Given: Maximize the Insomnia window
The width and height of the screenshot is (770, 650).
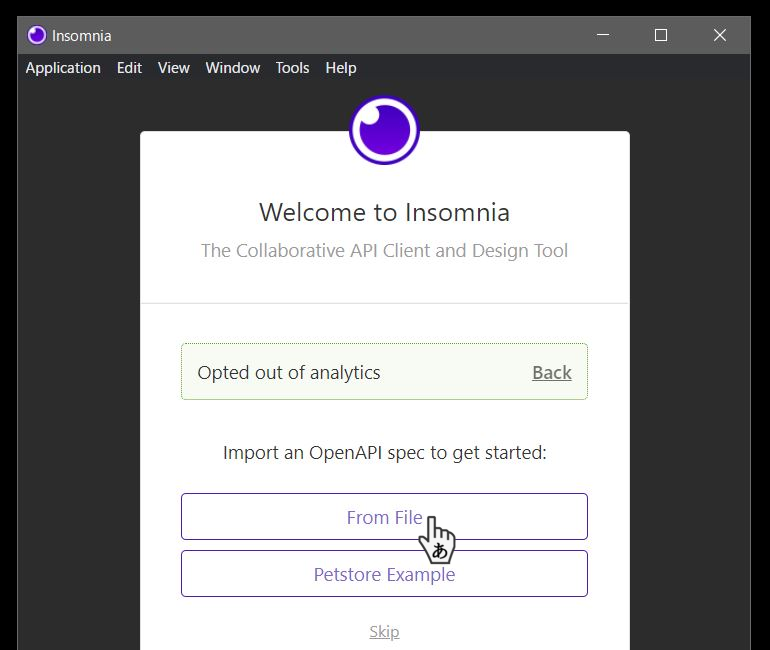Looking at the screenshot, I should click(x=660, y=35).
